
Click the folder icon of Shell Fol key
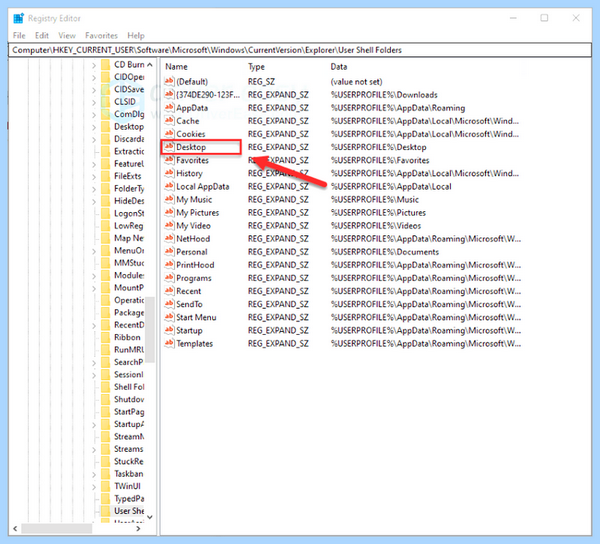(106, 387)
